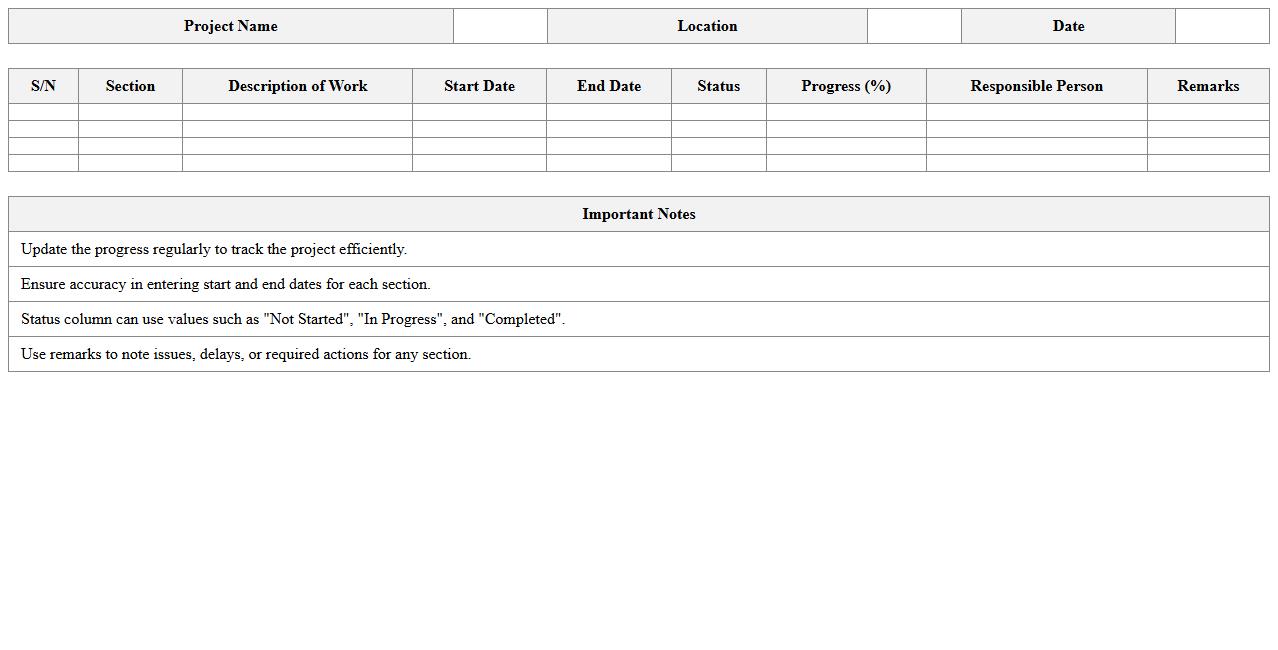This screenshot has width=1278, height=650.
Task: Click the empty cell beside Project Name
Action: tap(500, 26)
